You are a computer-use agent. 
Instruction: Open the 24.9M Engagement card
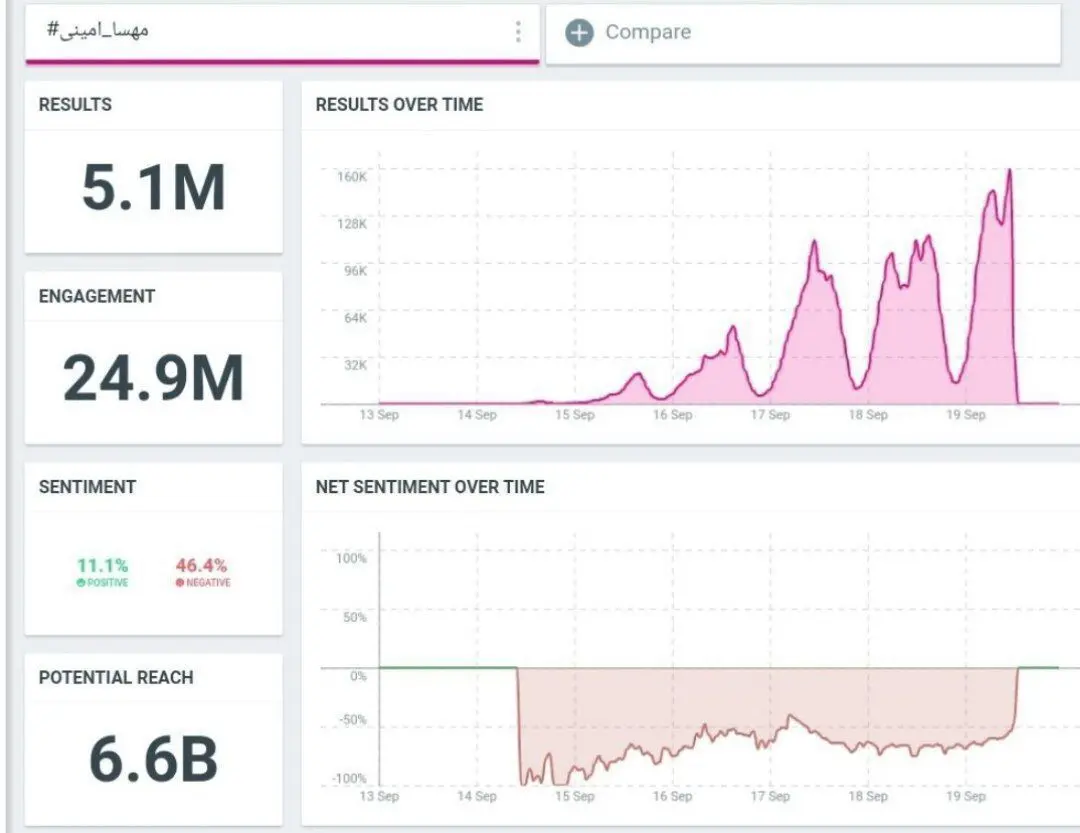pyautogui.click(x=154, y=358)
